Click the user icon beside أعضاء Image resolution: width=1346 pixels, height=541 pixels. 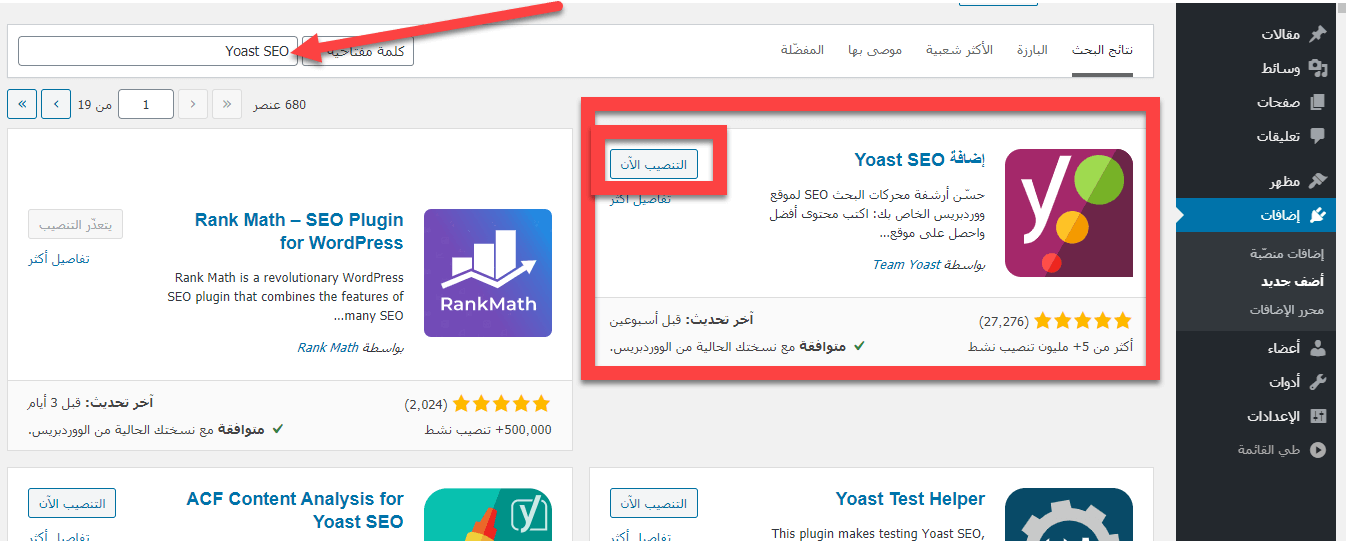coord(1317,348)
